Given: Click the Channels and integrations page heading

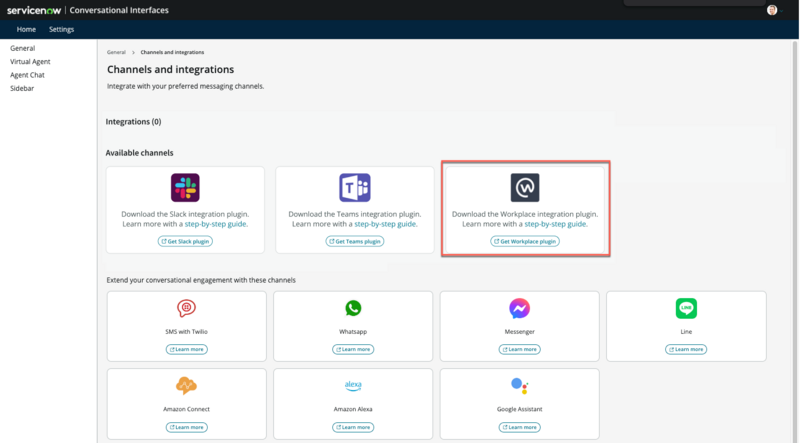Looking at the screenshot, I should click(170, 69).
